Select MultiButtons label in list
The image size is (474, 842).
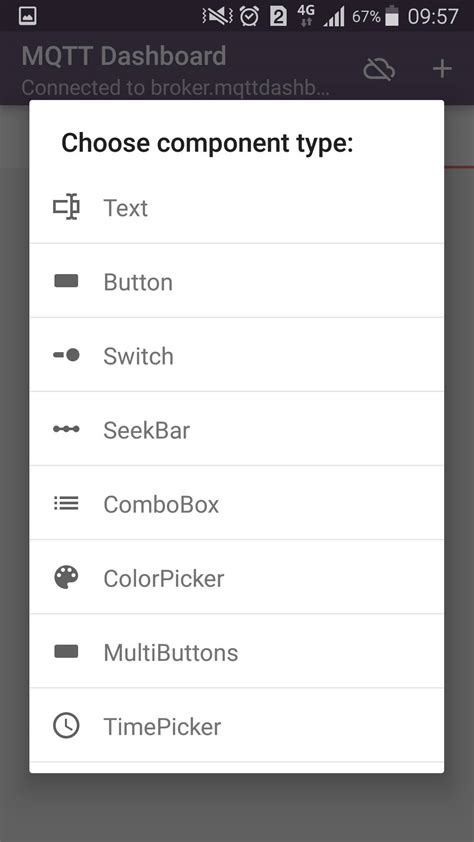pos(171,652)
